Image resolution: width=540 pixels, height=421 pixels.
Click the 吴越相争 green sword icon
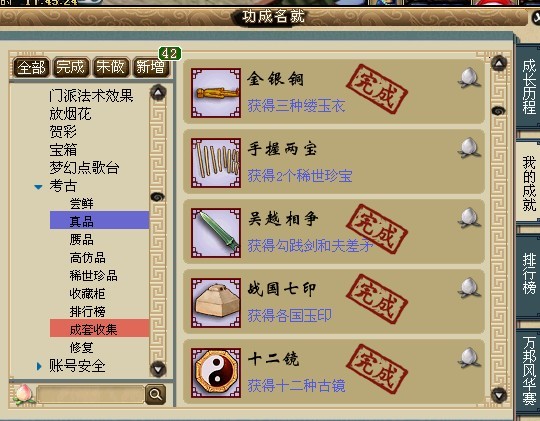pos(216,233)
